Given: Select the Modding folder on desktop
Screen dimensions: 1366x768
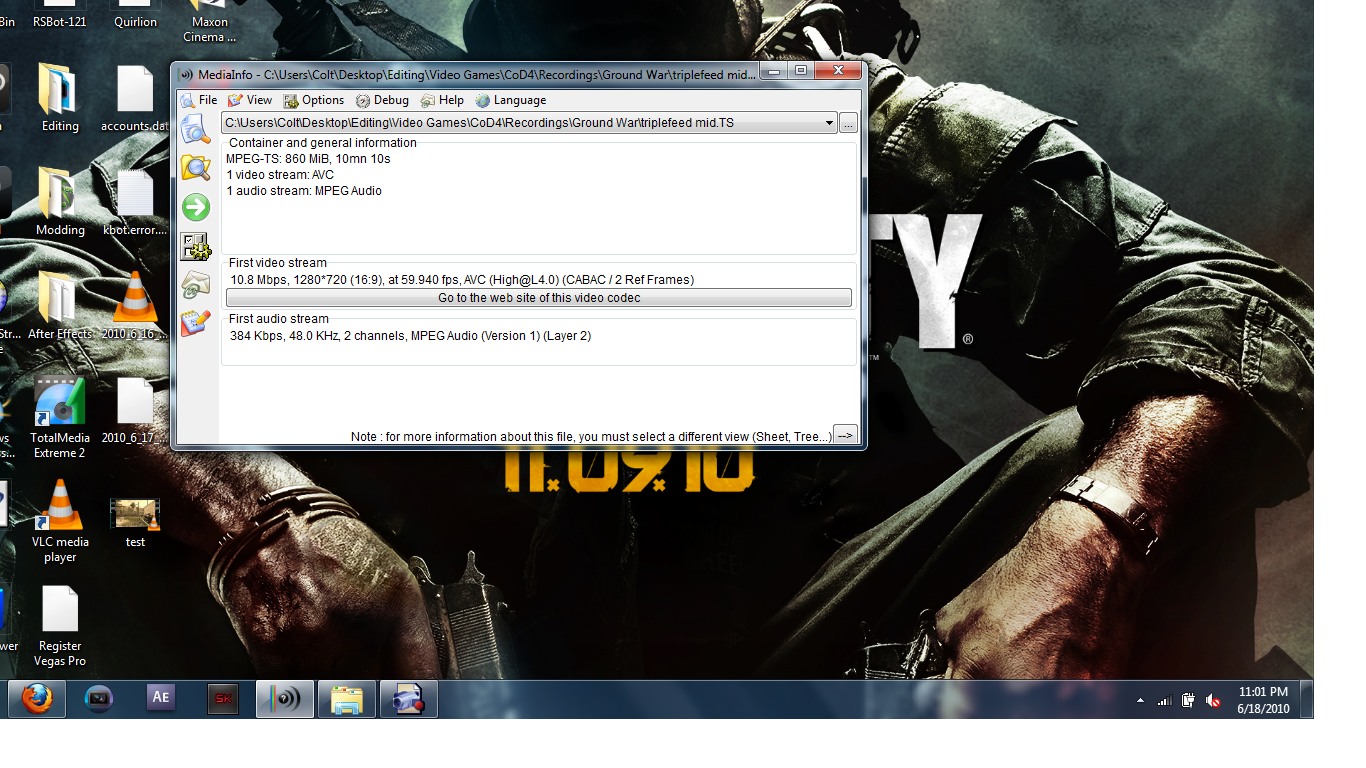Looking at the screenshot, I should 60,202.
